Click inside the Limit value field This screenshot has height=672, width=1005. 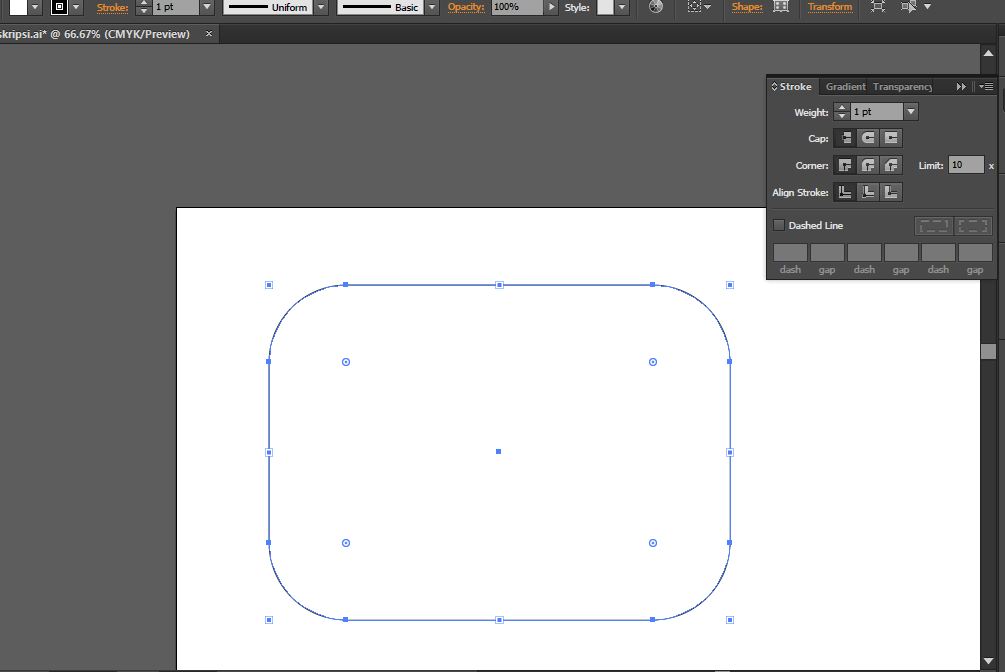click(964, 165)
